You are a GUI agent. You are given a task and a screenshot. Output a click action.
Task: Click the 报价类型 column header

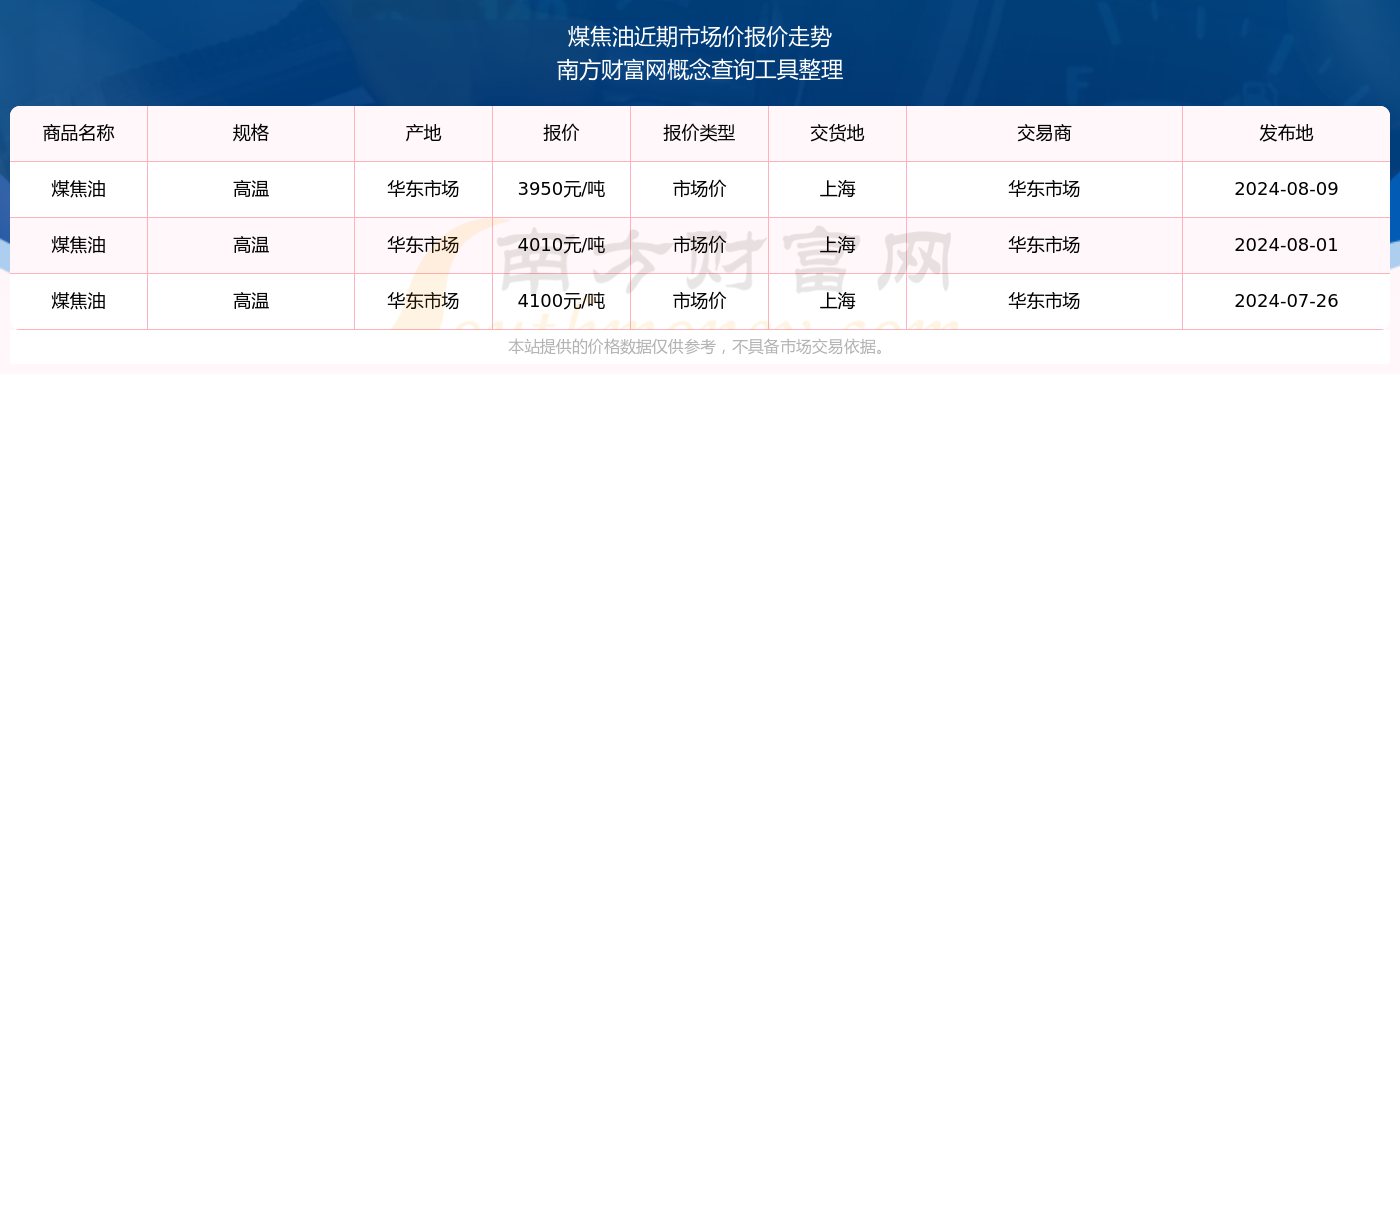[699, 134]
